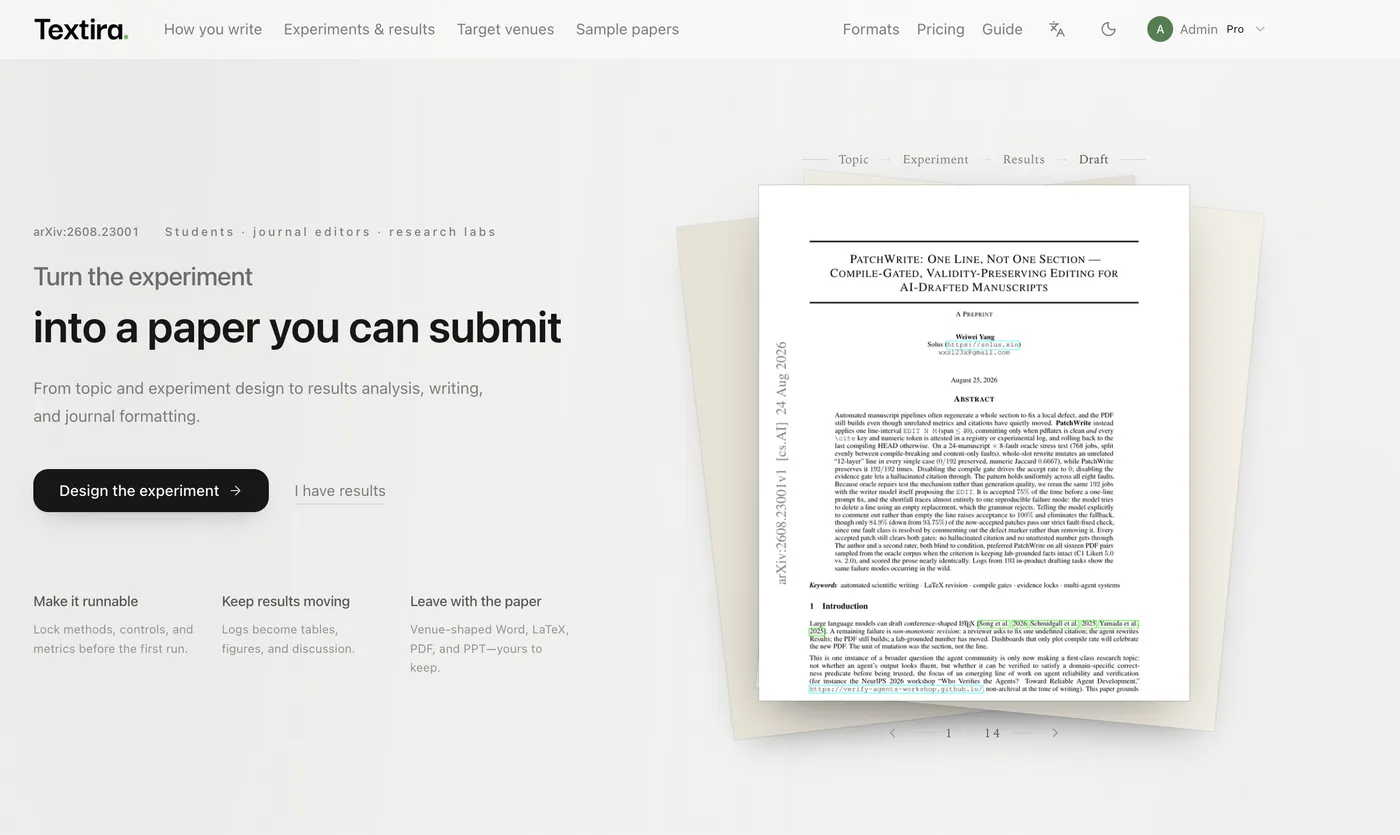Click the Textira logo
The width and height of the screenshot is (1400, 835).
81,29
